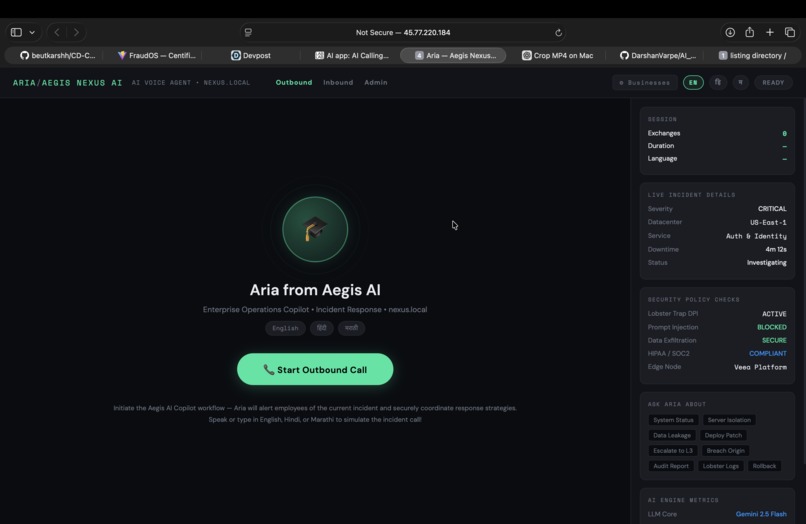Add a new tab with plus icon

pyautogui.click(x=770, y=32)
